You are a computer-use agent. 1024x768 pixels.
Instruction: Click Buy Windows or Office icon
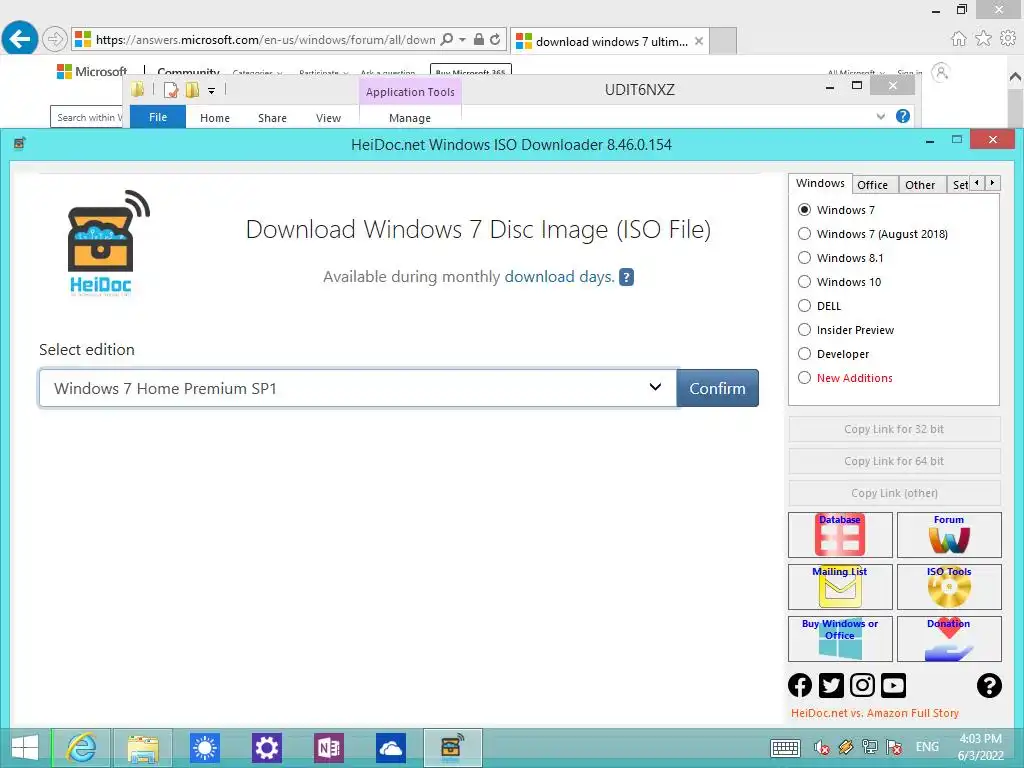point(840,639)
